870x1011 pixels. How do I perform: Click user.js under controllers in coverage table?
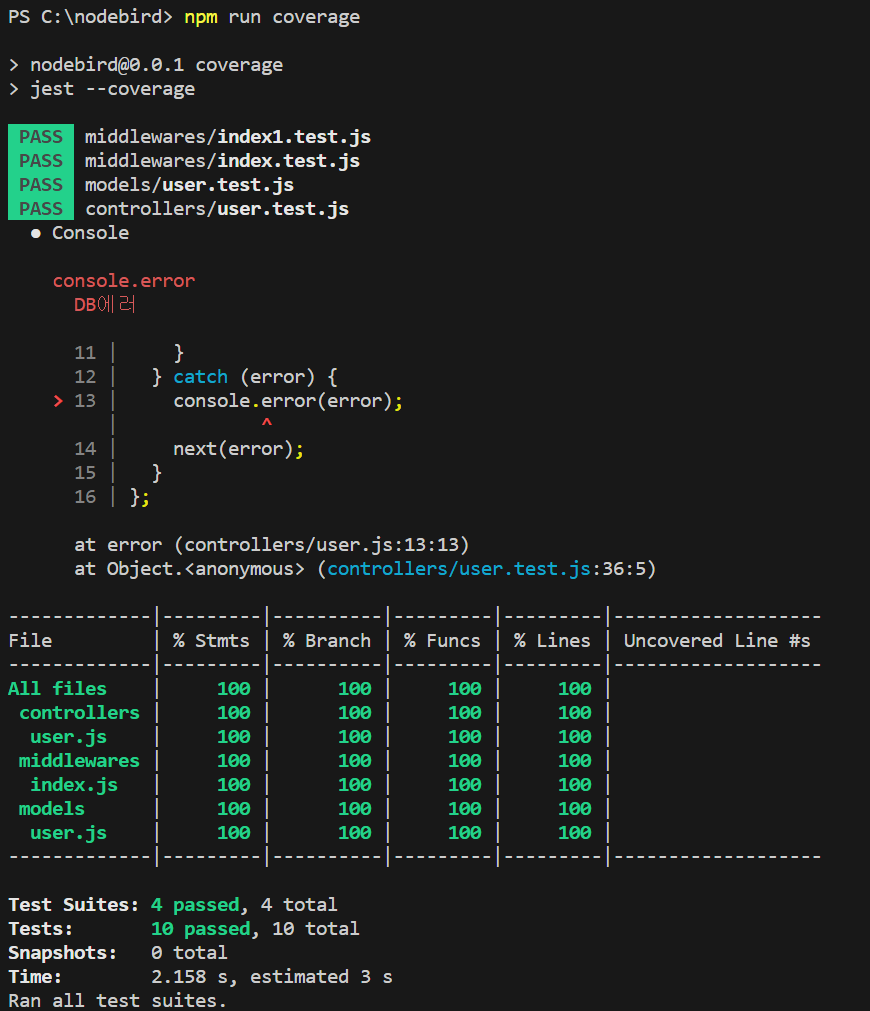[68, 737]
